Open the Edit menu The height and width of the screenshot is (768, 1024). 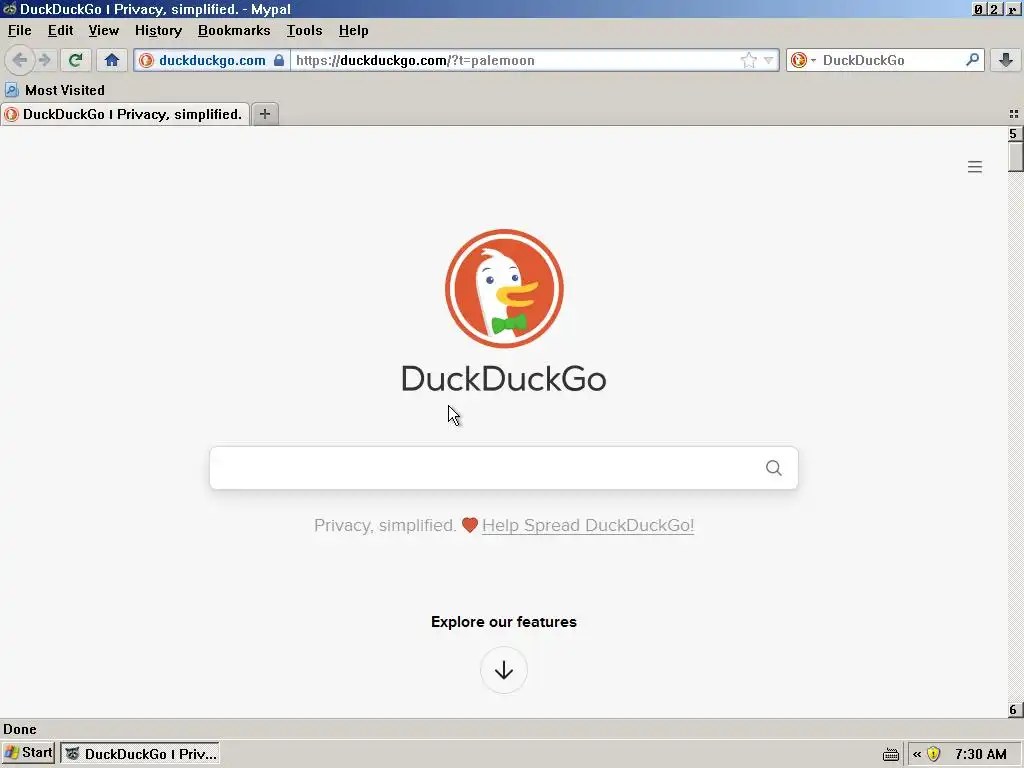pos(60,31)
